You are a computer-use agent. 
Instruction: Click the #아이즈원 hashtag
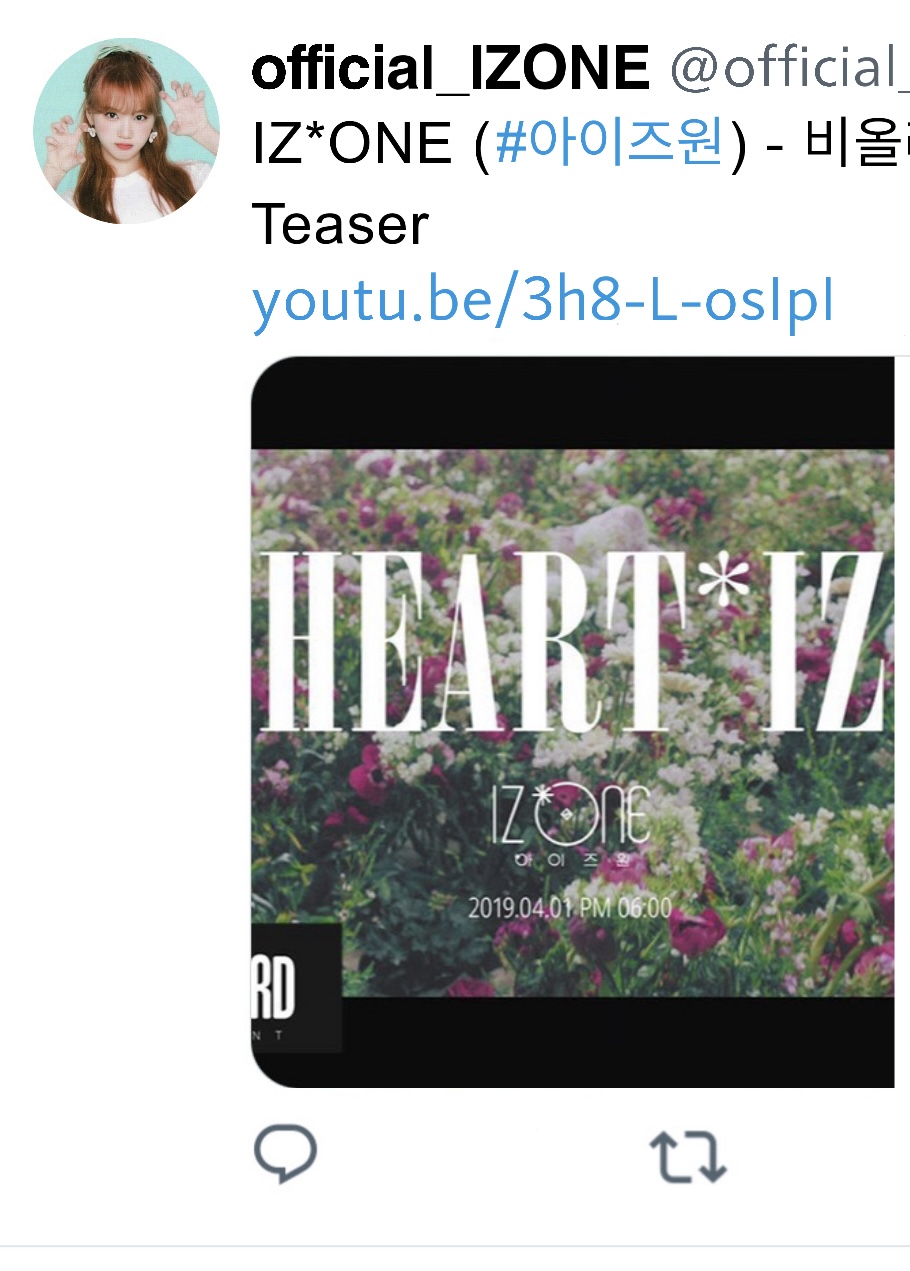click(610, 146)
